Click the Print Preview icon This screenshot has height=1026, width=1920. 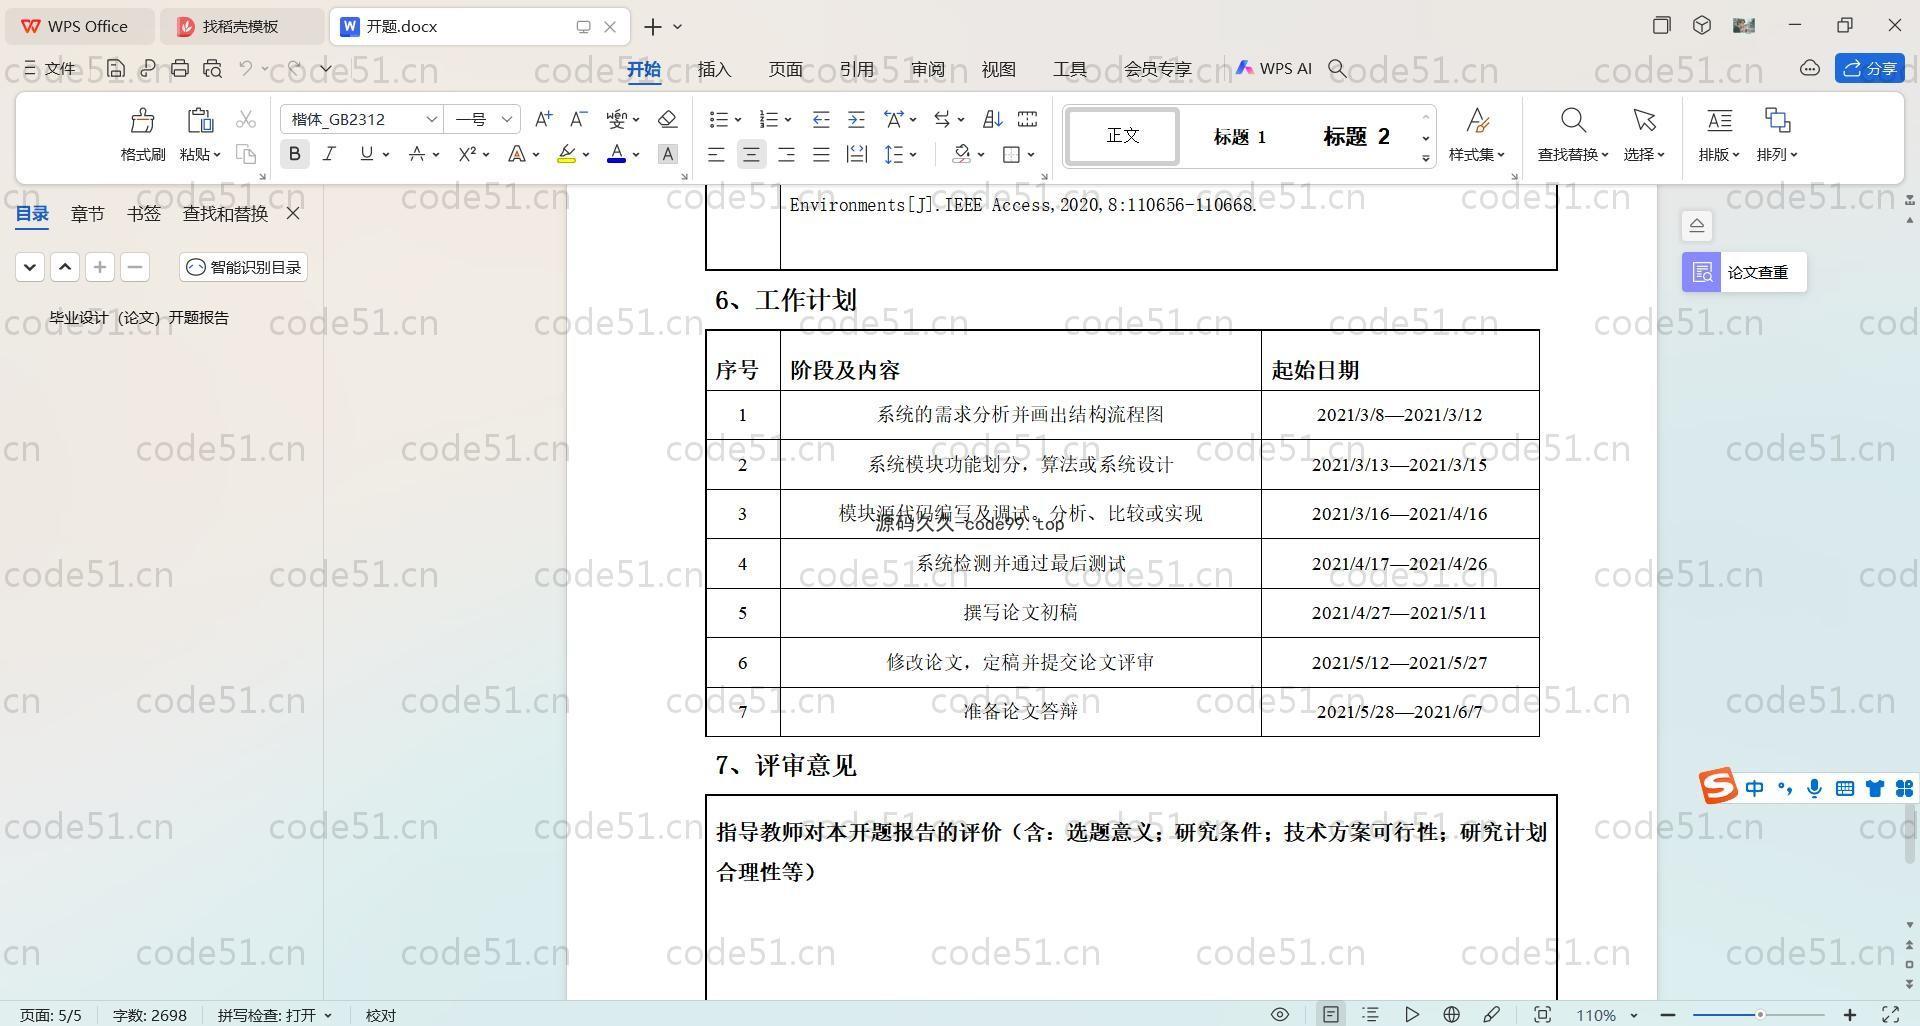point(212,68)
